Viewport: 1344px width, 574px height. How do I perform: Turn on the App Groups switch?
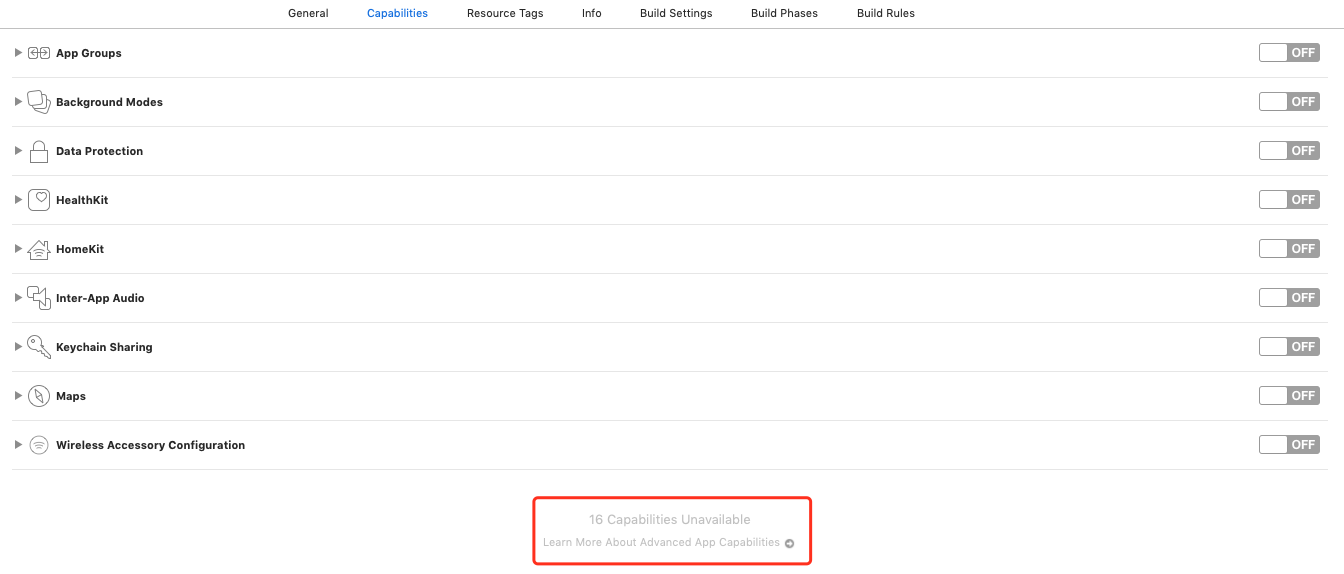pos(1289,53)
